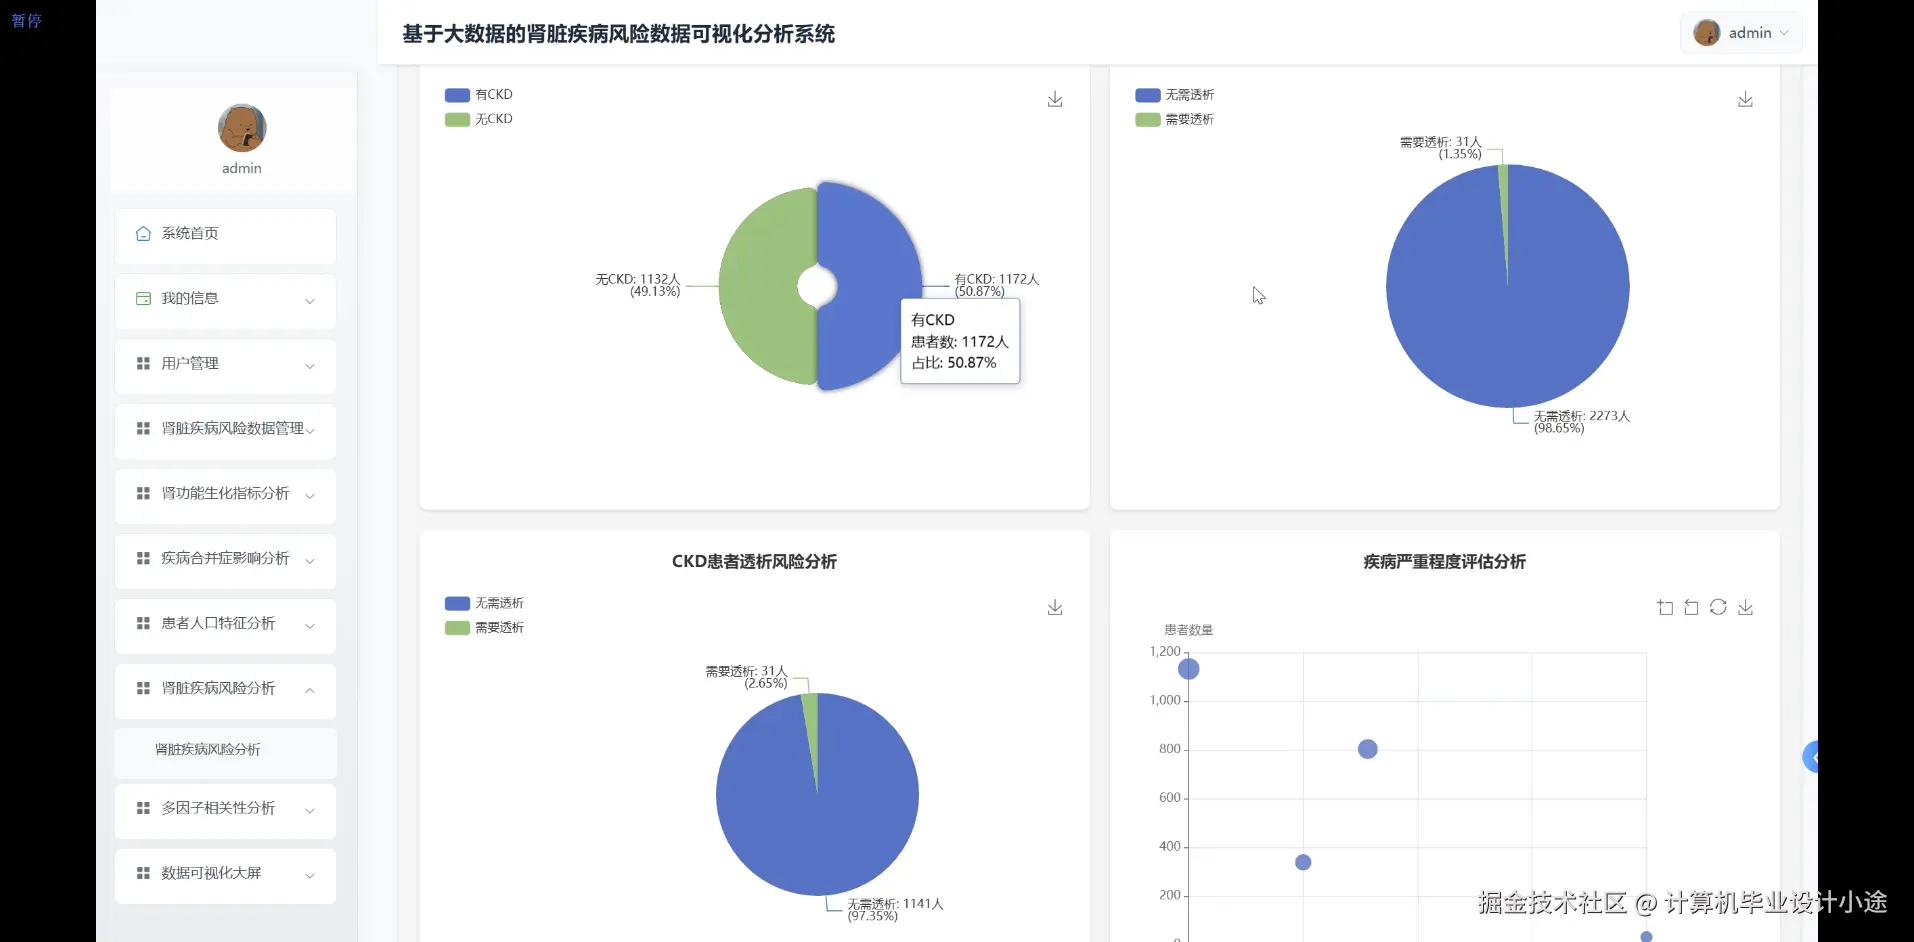Click the green 无CKD legend color swatch

pos(455,118)
